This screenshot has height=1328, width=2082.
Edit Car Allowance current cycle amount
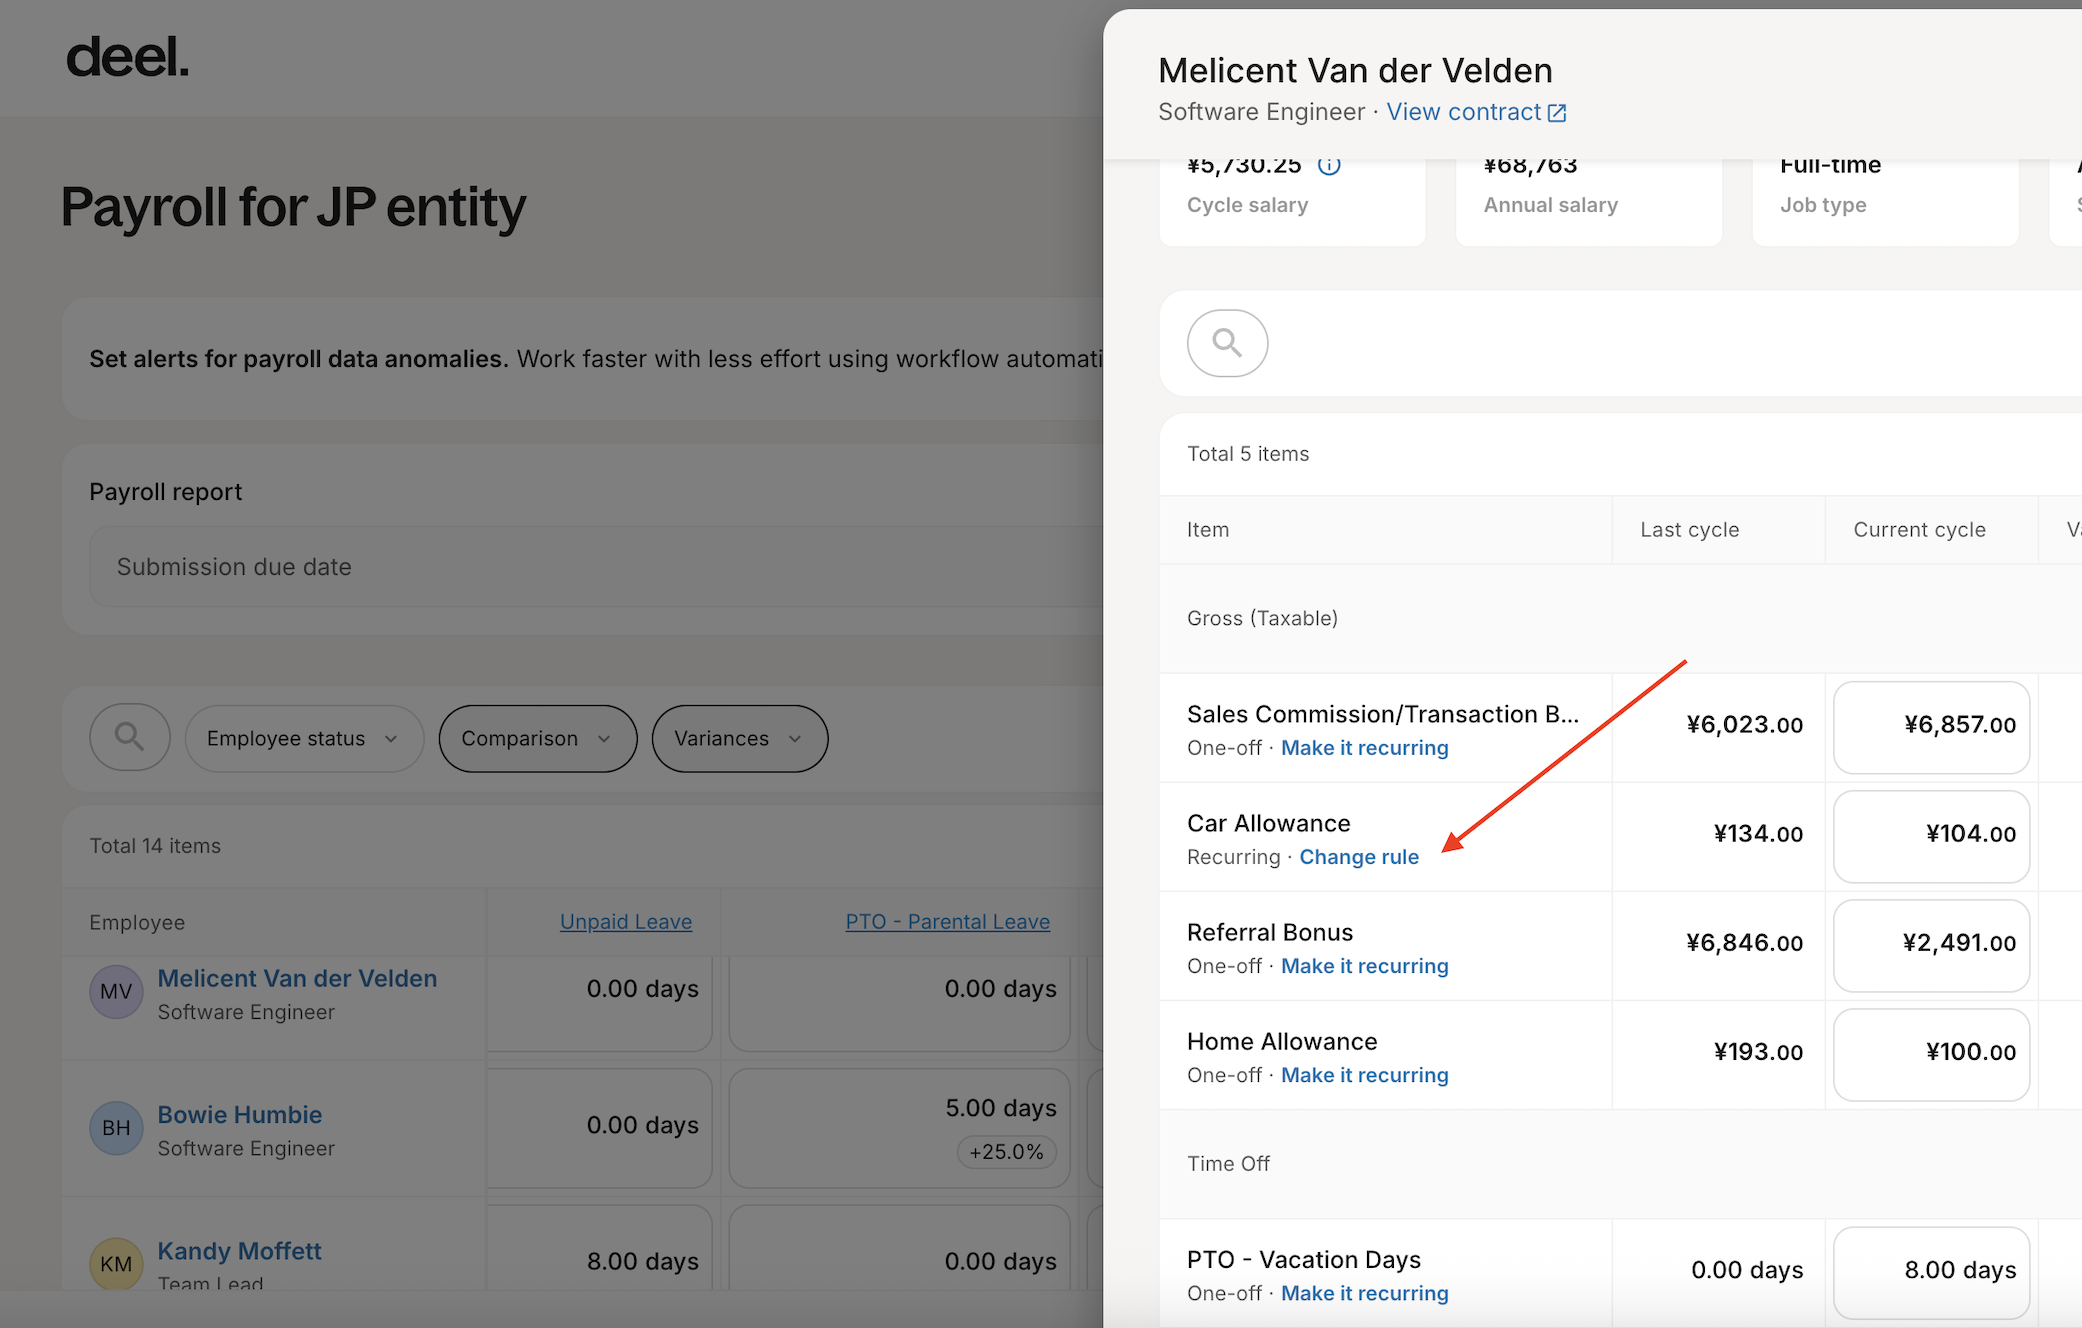(1931, 835)
